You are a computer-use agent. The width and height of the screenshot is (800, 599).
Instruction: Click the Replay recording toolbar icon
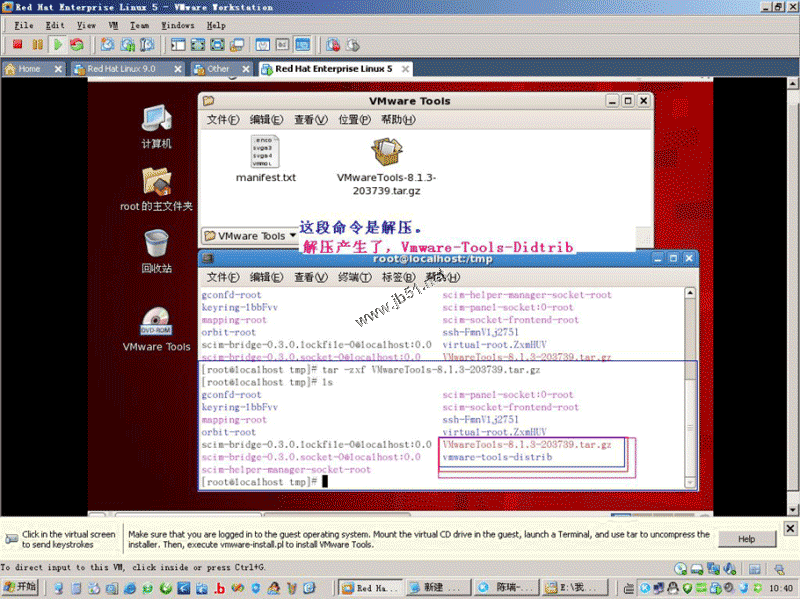pyautogui.click(x=353, y=45)
